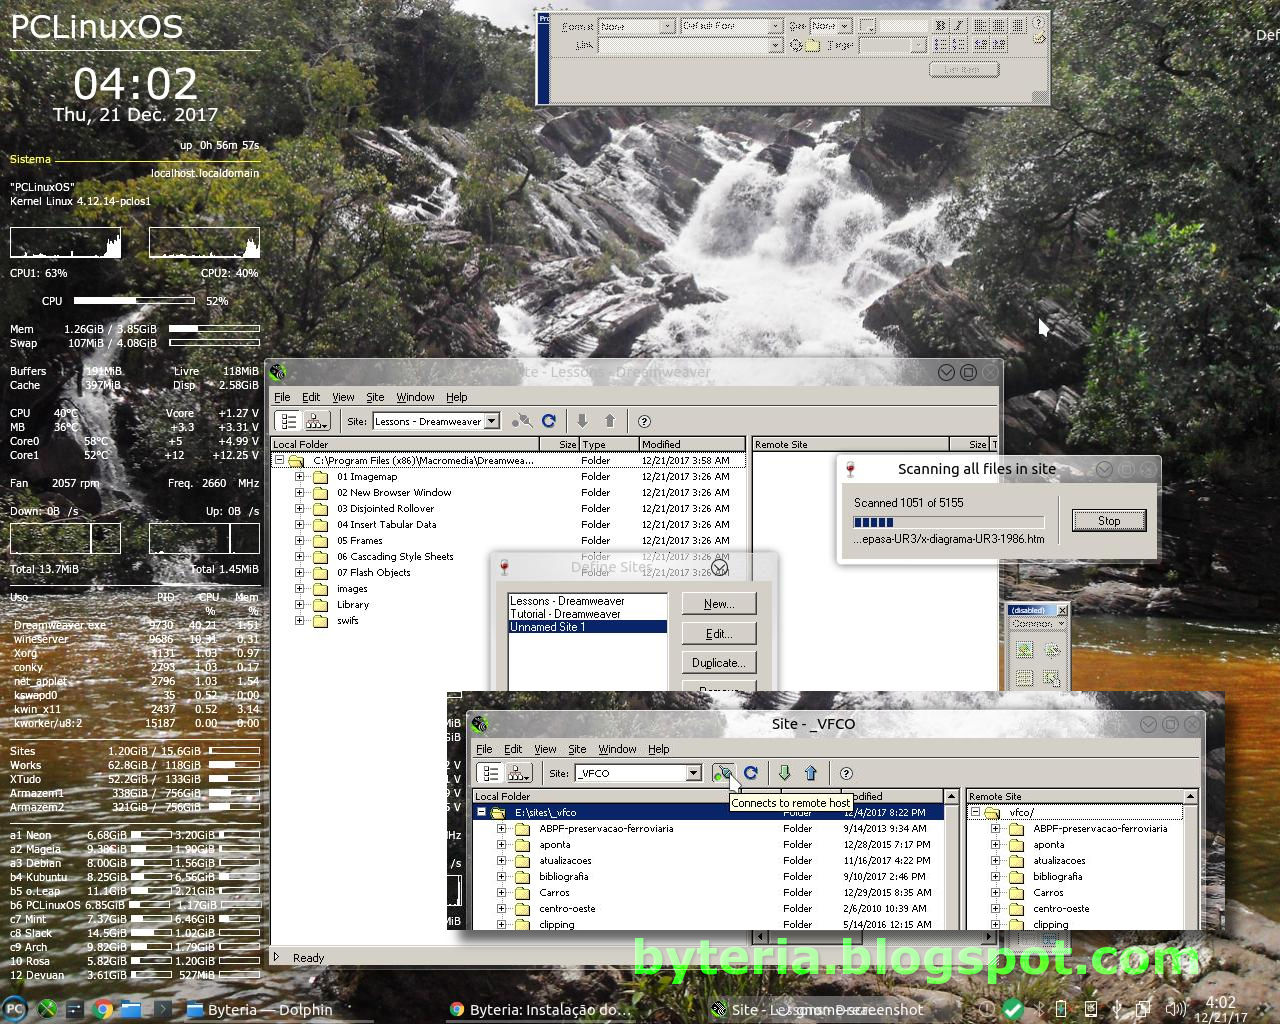The image size is (1280, 1024).
Task: Open the Format dropdown set to None
Action: pos(637,27)
